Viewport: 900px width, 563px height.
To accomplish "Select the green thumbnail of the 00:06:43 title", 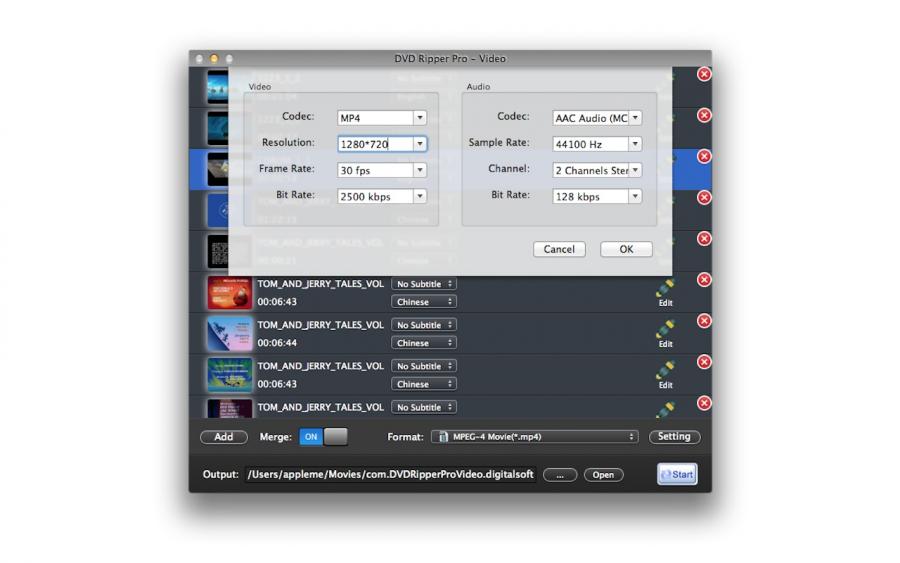I will tap(230, 375).
